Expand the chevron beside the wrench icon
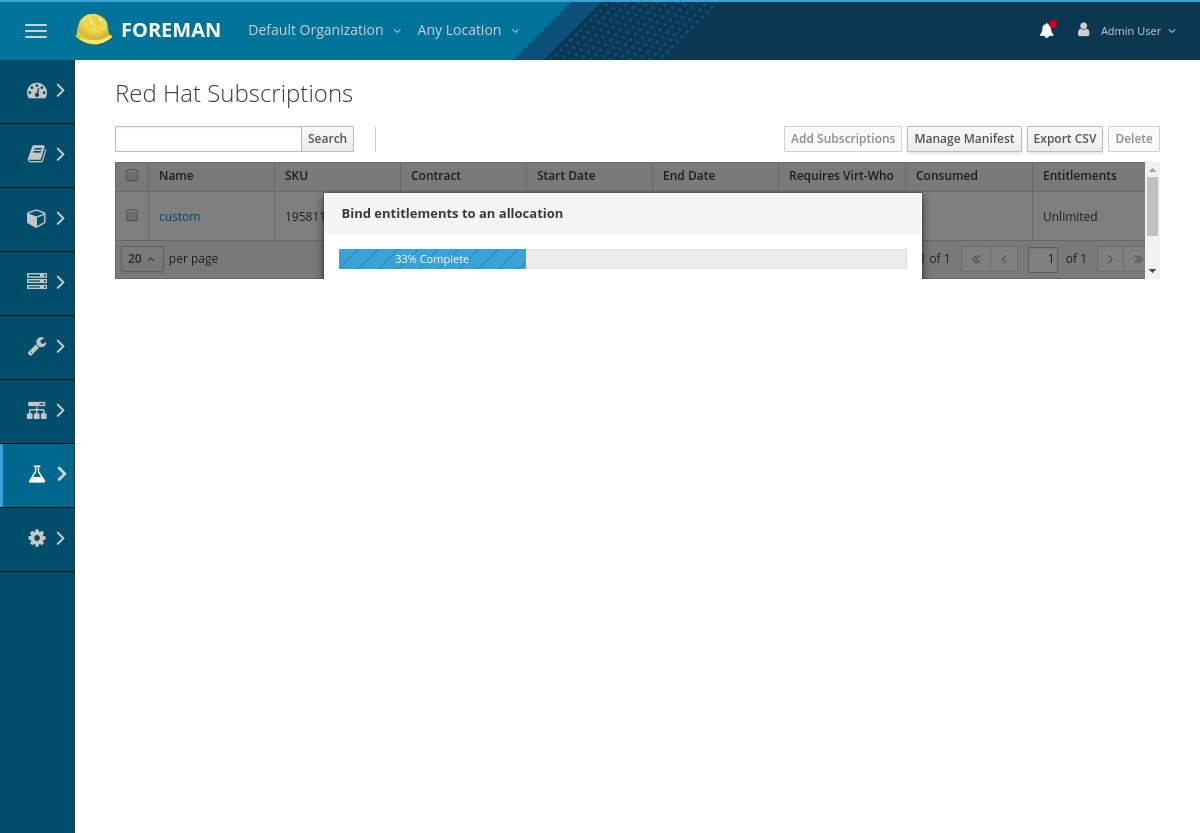Viewport: 1200px width, 833px height. pos(60,346)
